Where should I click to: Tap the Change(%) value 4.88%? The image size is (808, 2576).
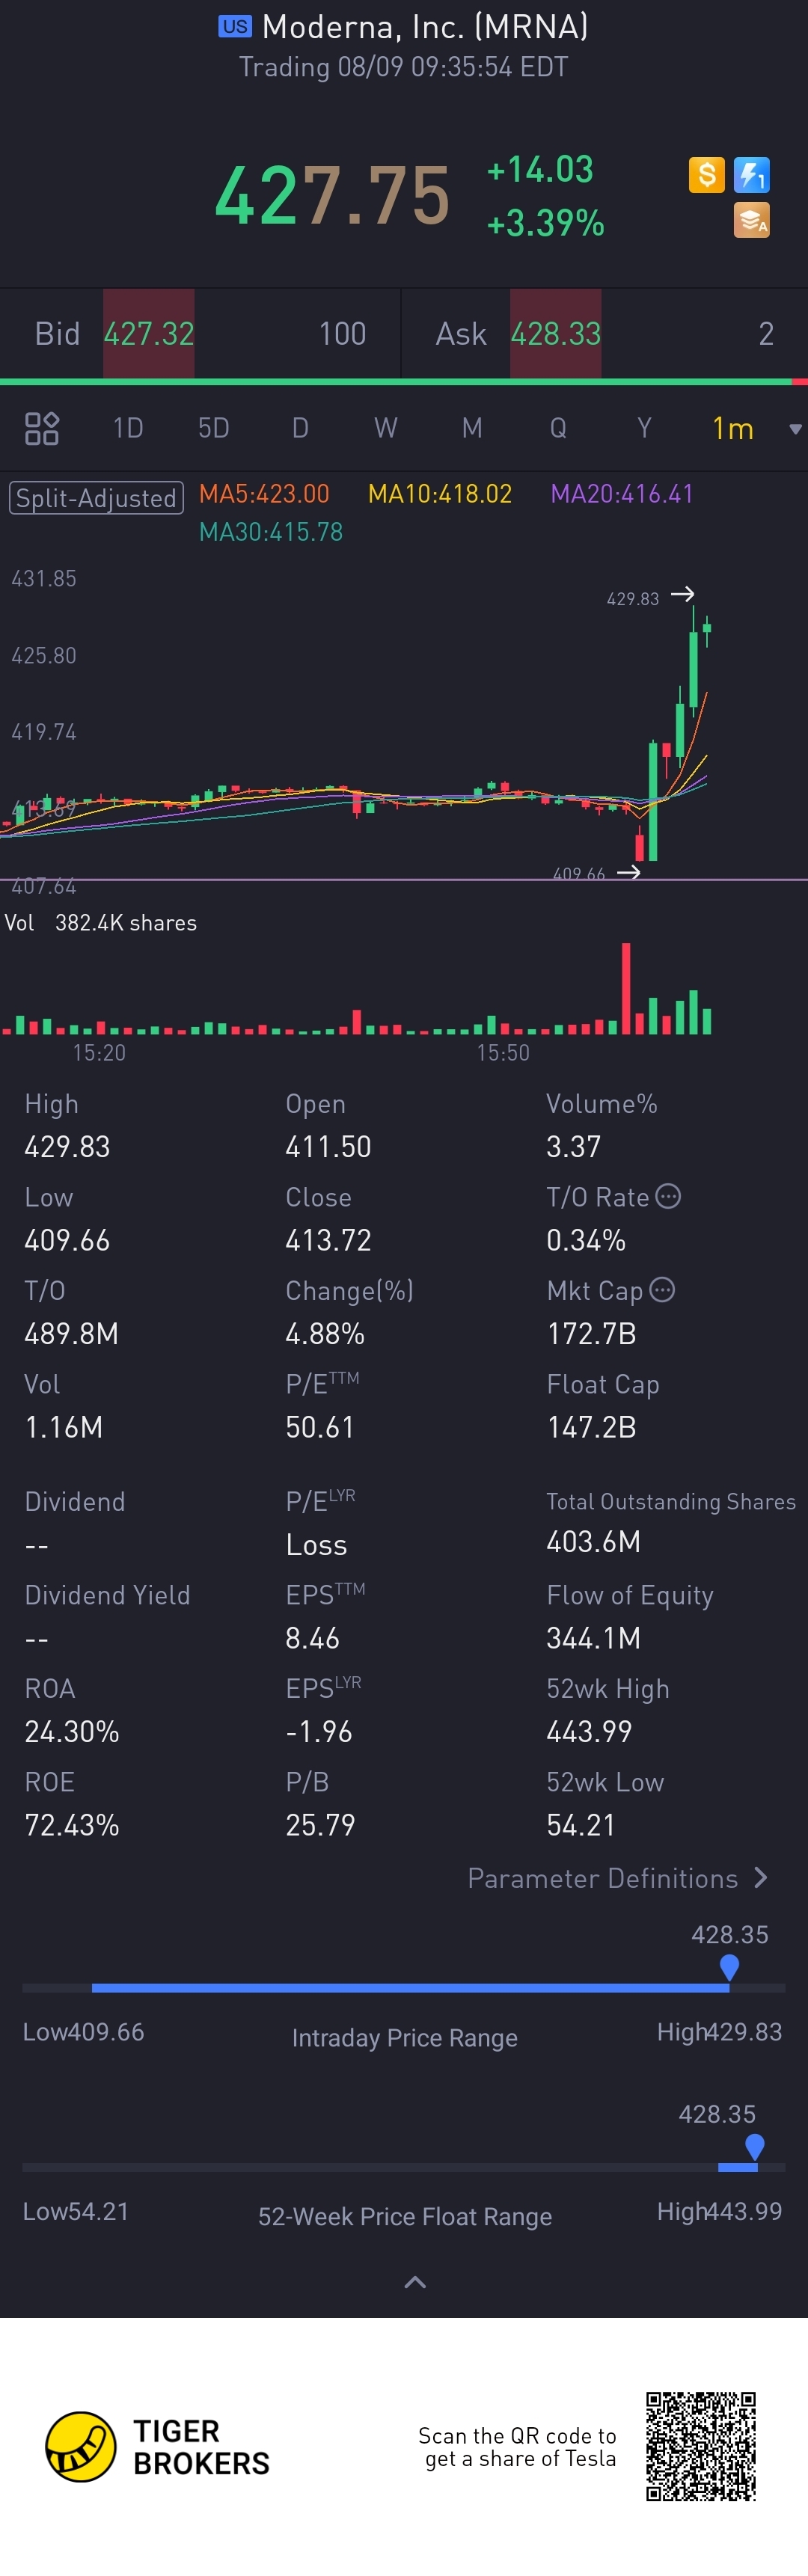point(325,1334)
